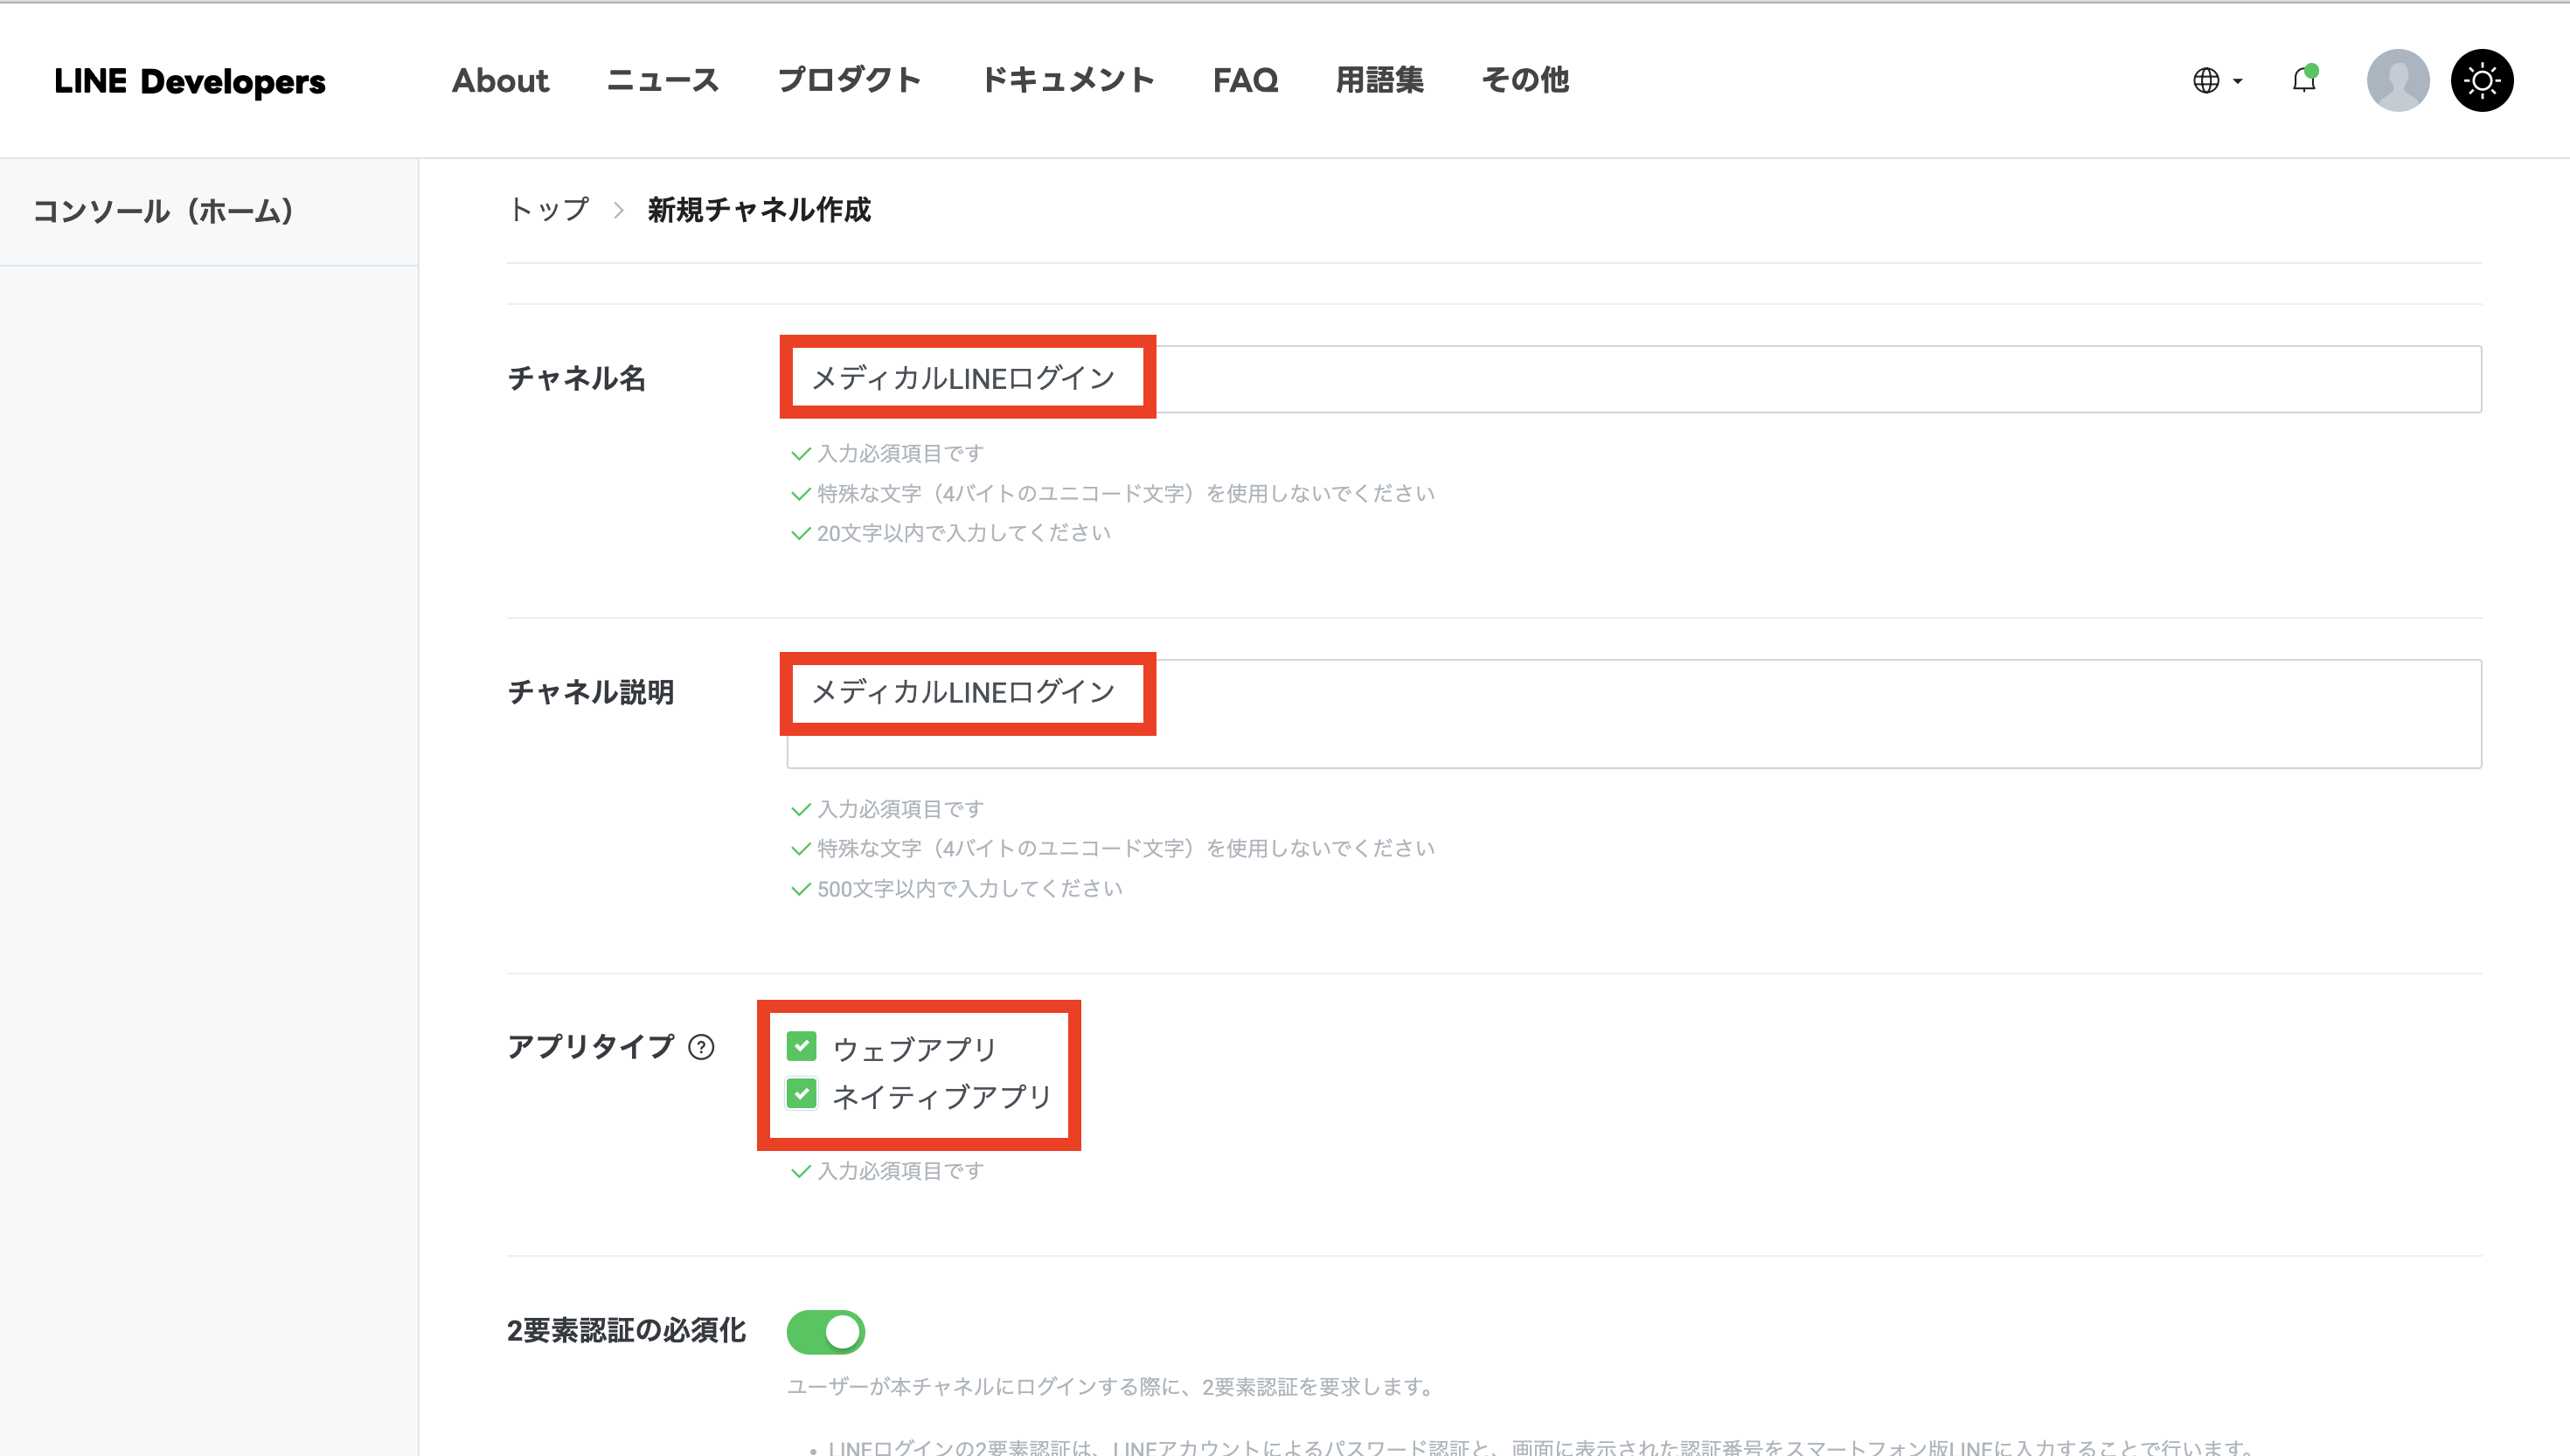Open the アプリタイプ help tooltip icon
The image size is (2570, 1456).
(704, 1047)
